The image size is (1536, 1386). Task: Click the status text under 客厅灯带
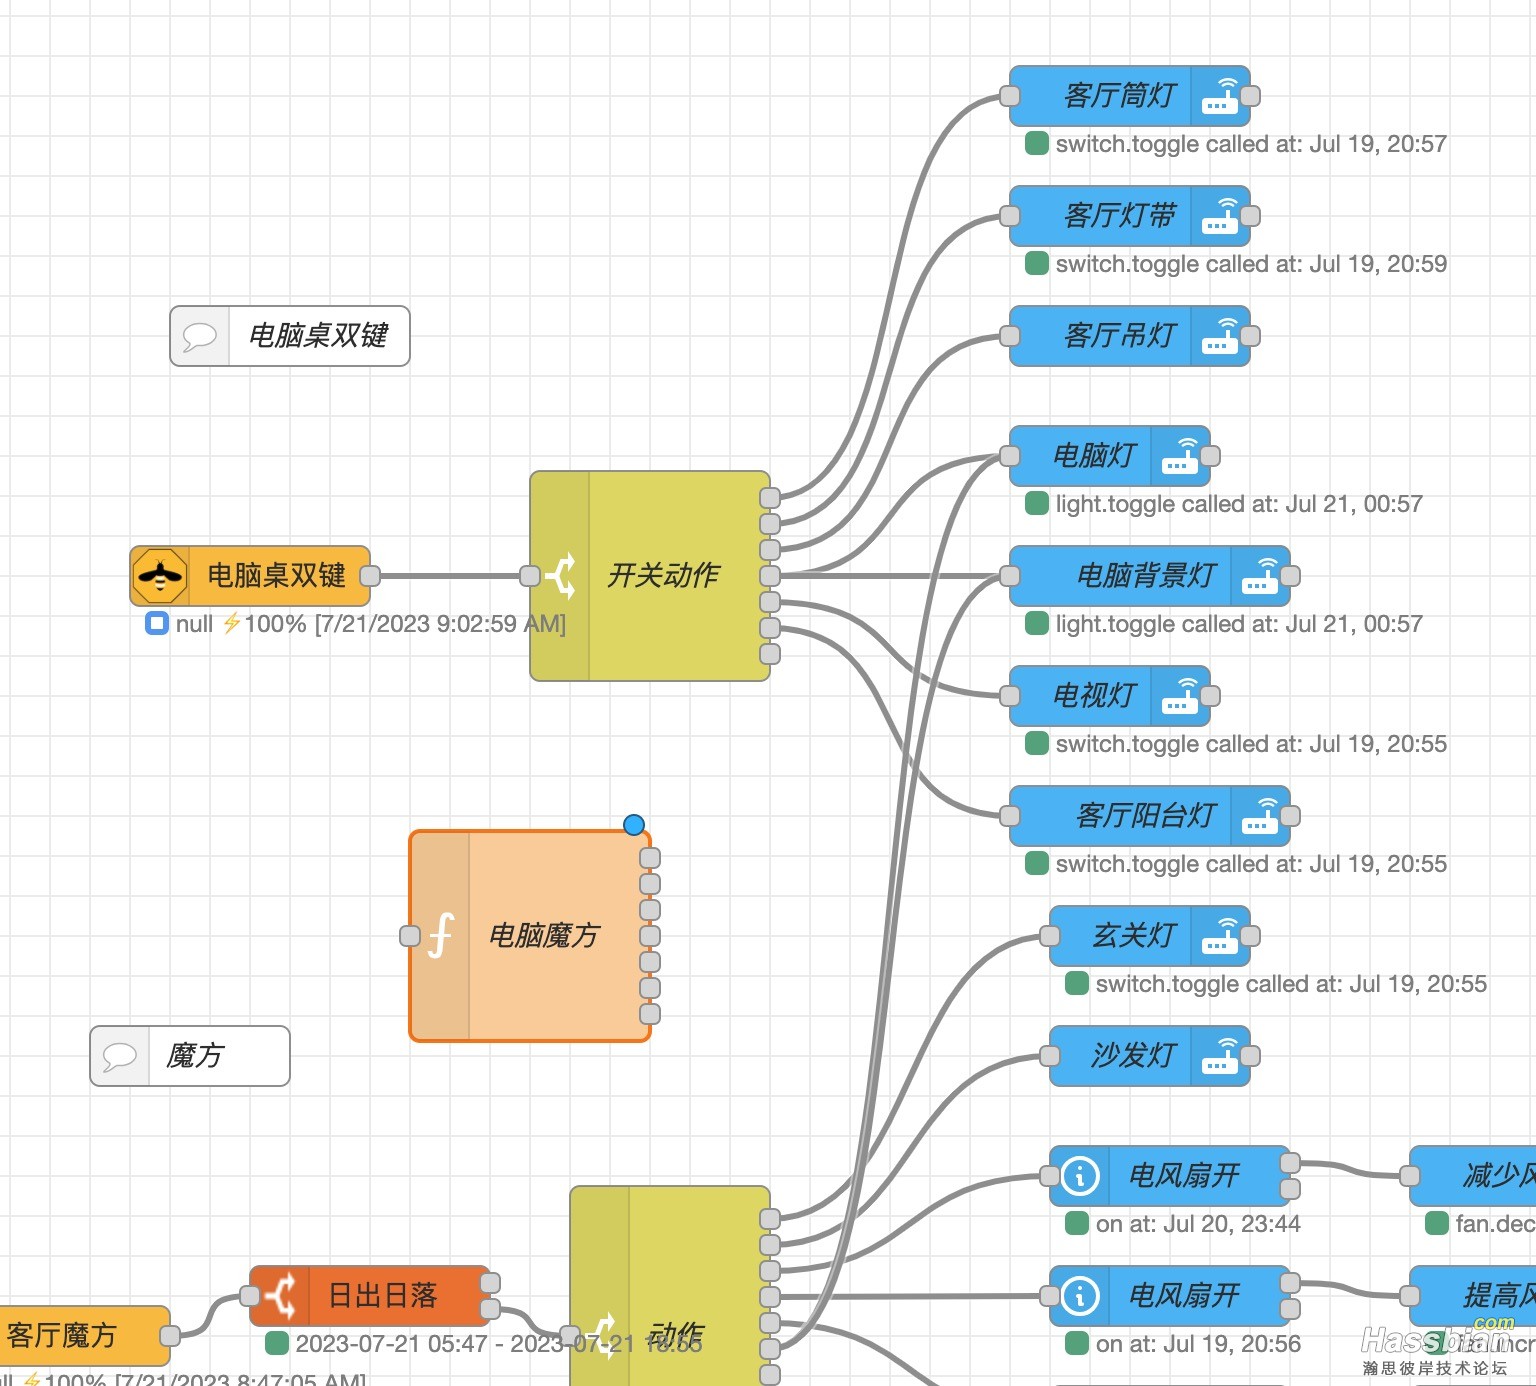coord(1251,264)
